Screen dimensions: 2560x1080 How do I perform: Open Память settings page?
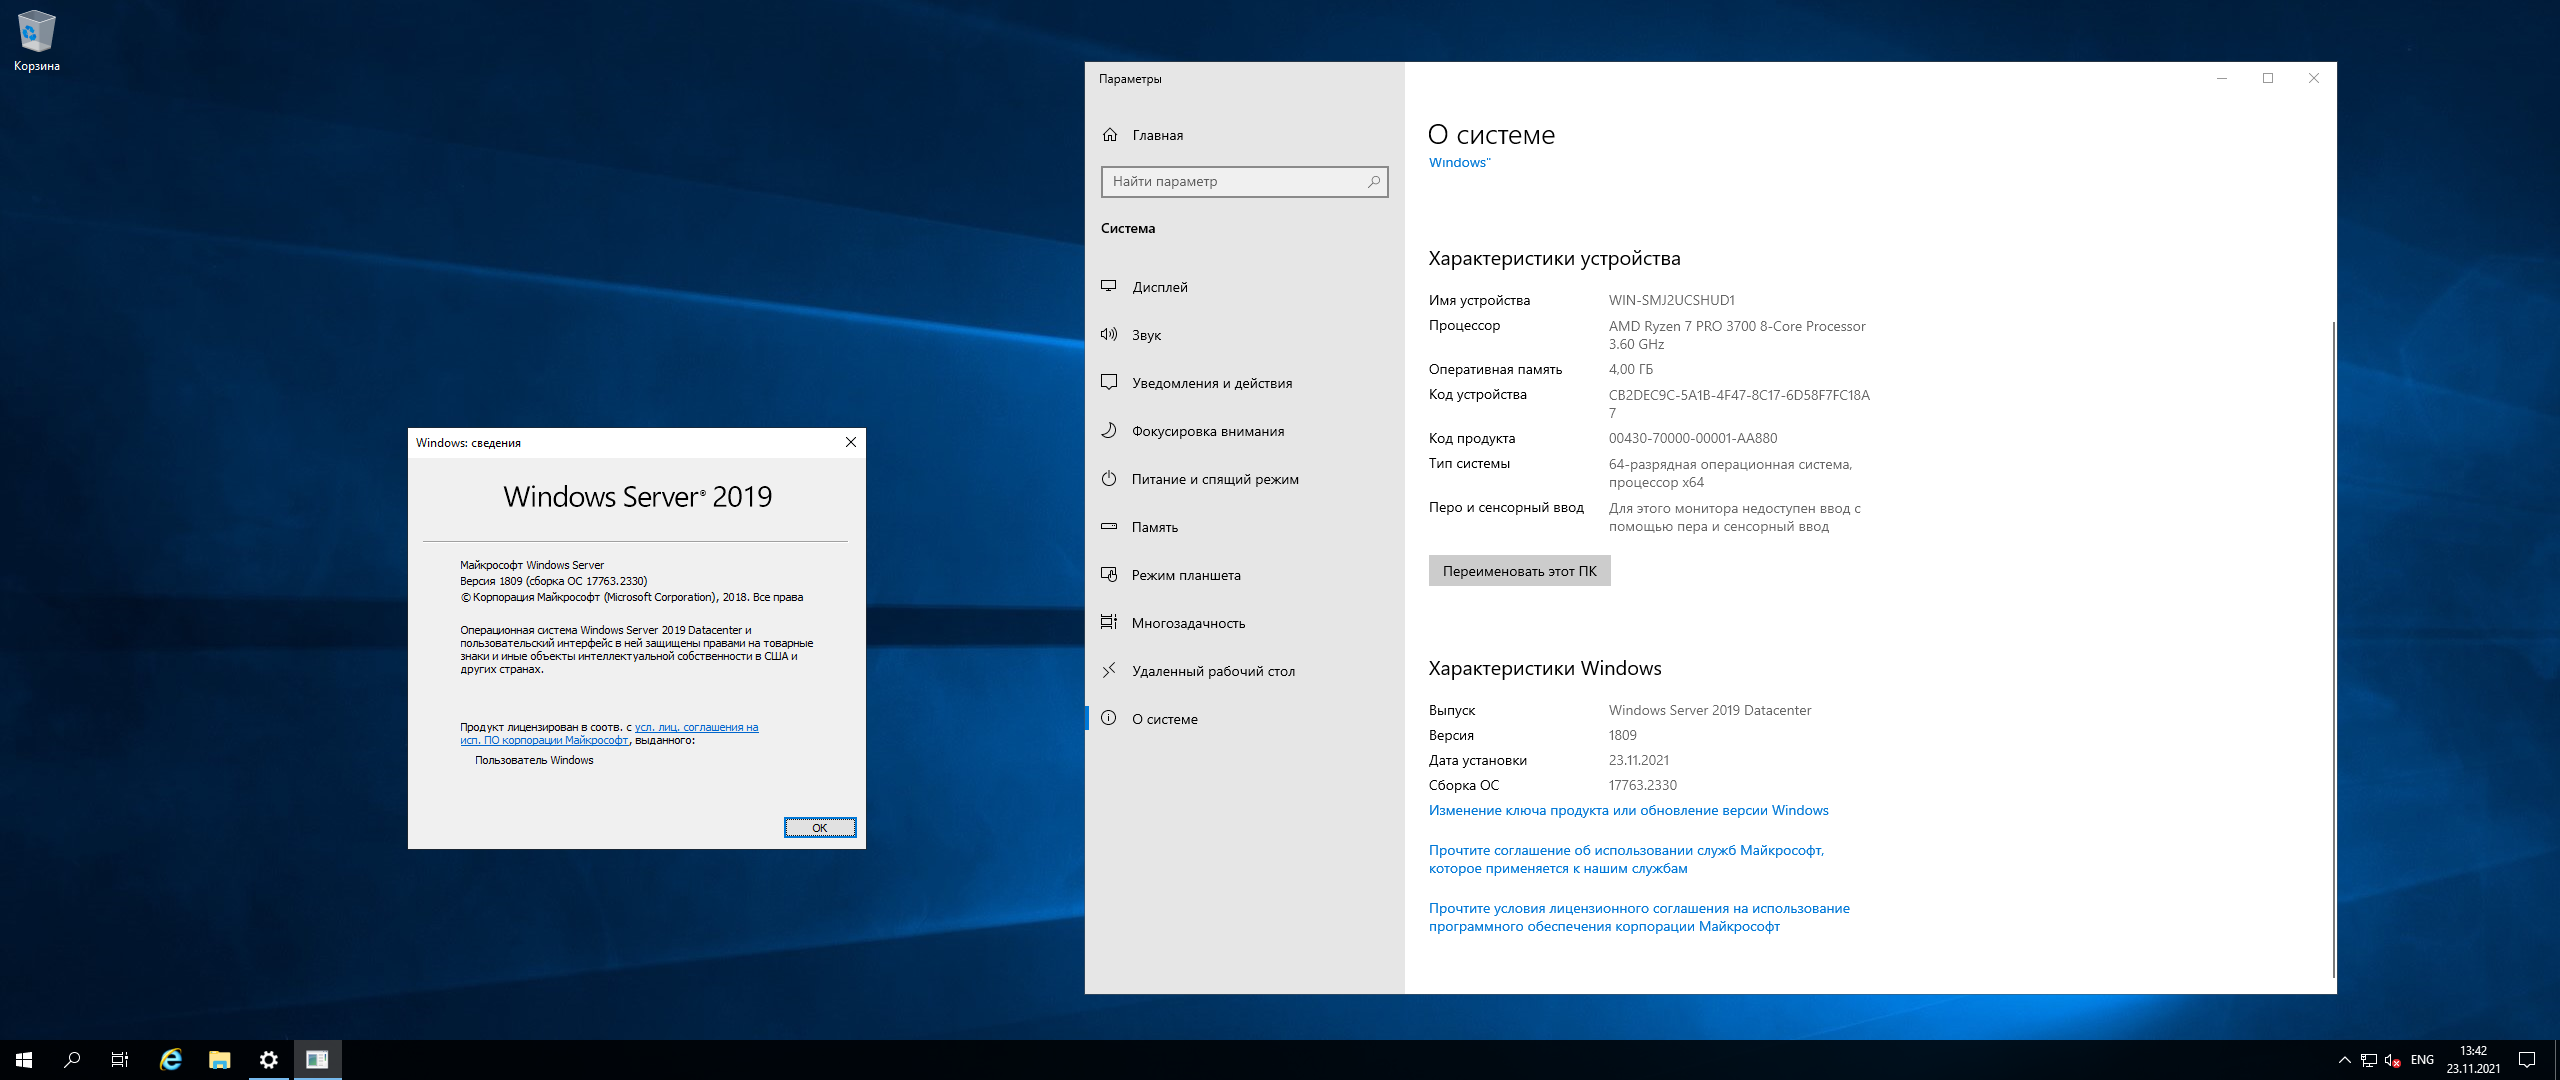click(x=1245, y=527)
